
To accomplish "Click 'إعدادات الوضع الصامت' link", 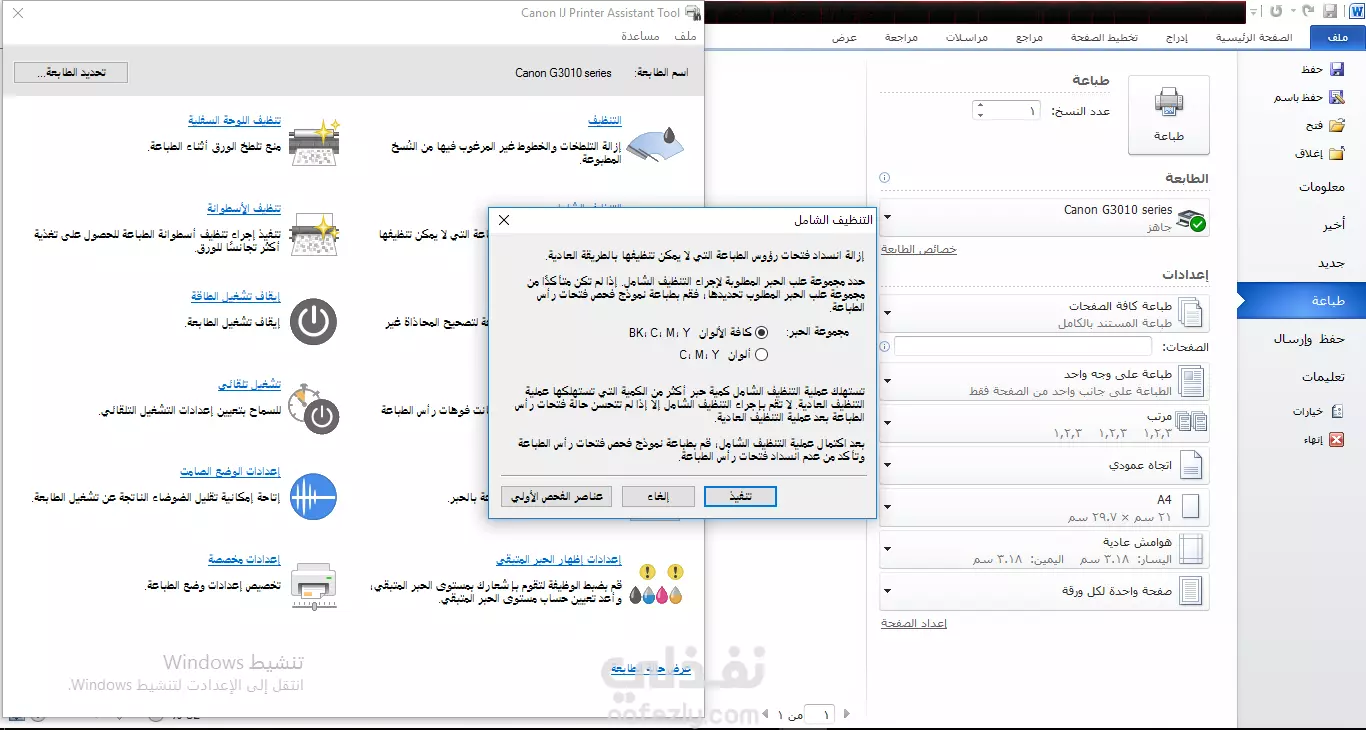I will coord(230,472).
